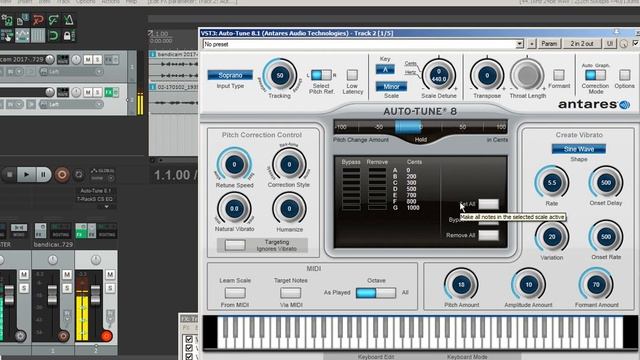The width and height of the screenshot is (640, 360).
Task: Click the Play button in transport
Action: (27, 175)
